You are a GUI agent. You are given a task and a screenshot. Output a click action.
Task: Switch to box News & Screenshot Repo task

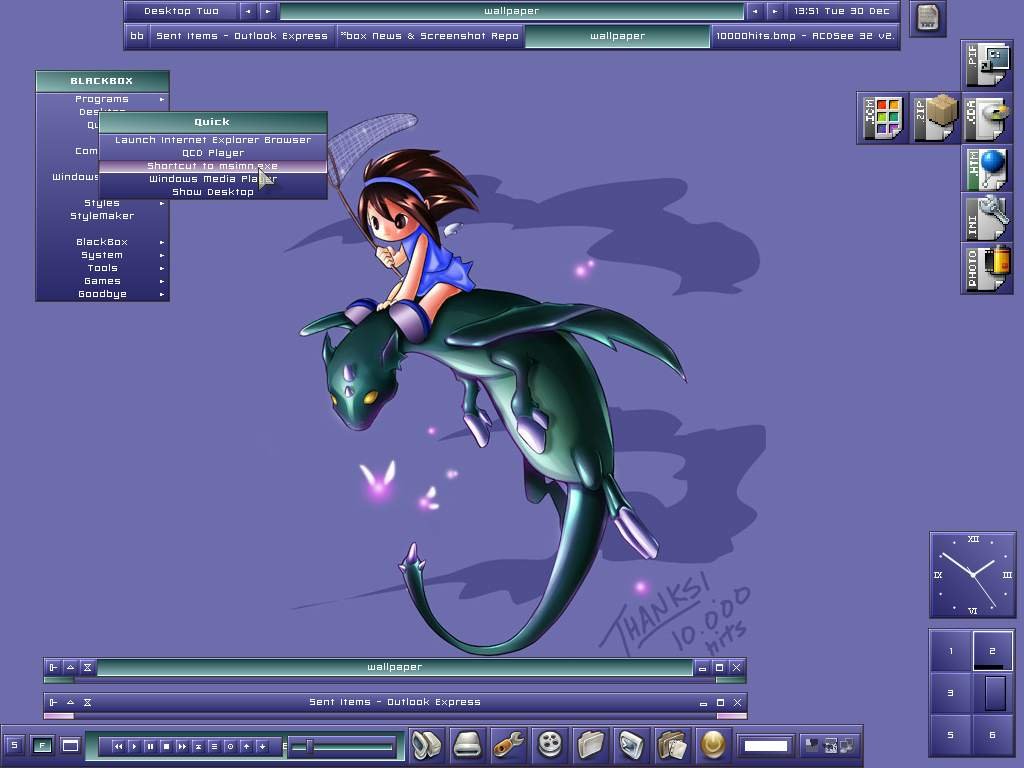pyautogui.click(x=430, y=36)
